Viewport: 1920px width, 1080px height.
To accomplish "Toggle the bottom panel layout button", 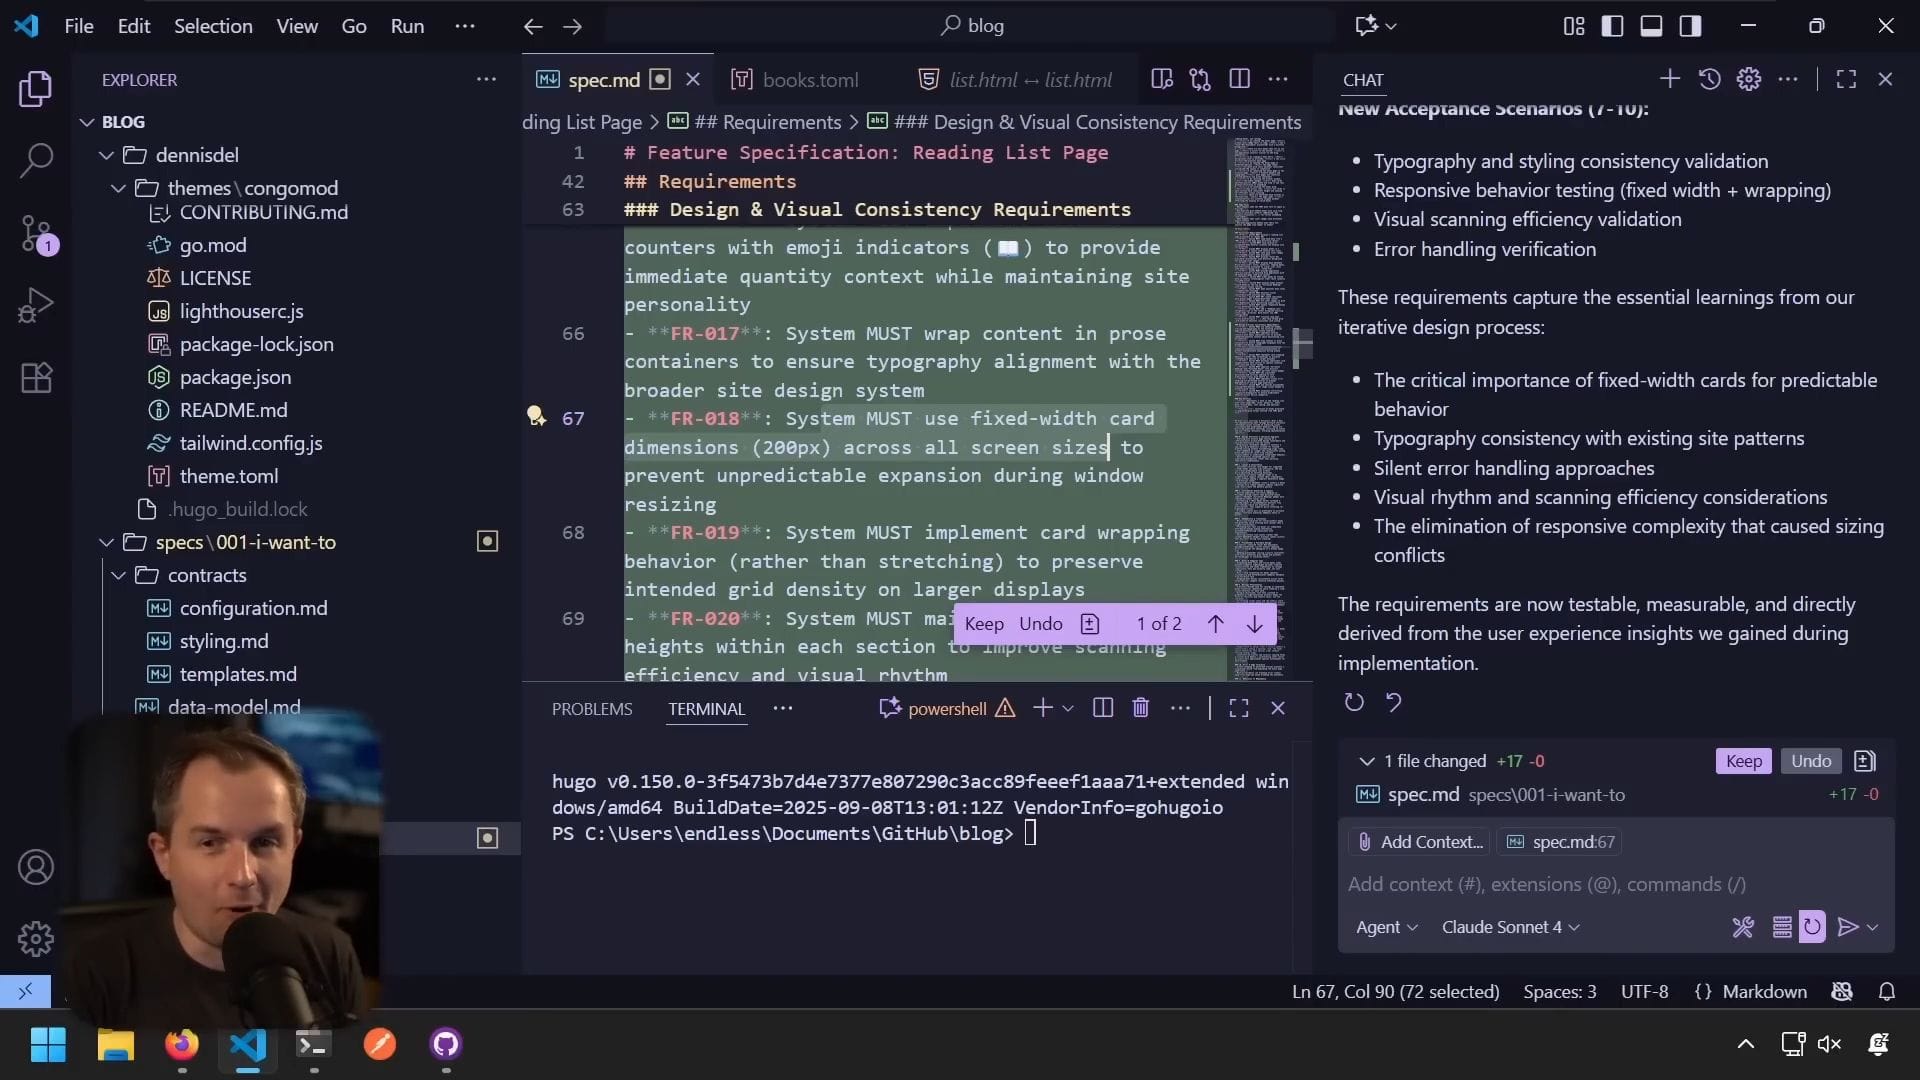I will click(x=1651, y=26).
